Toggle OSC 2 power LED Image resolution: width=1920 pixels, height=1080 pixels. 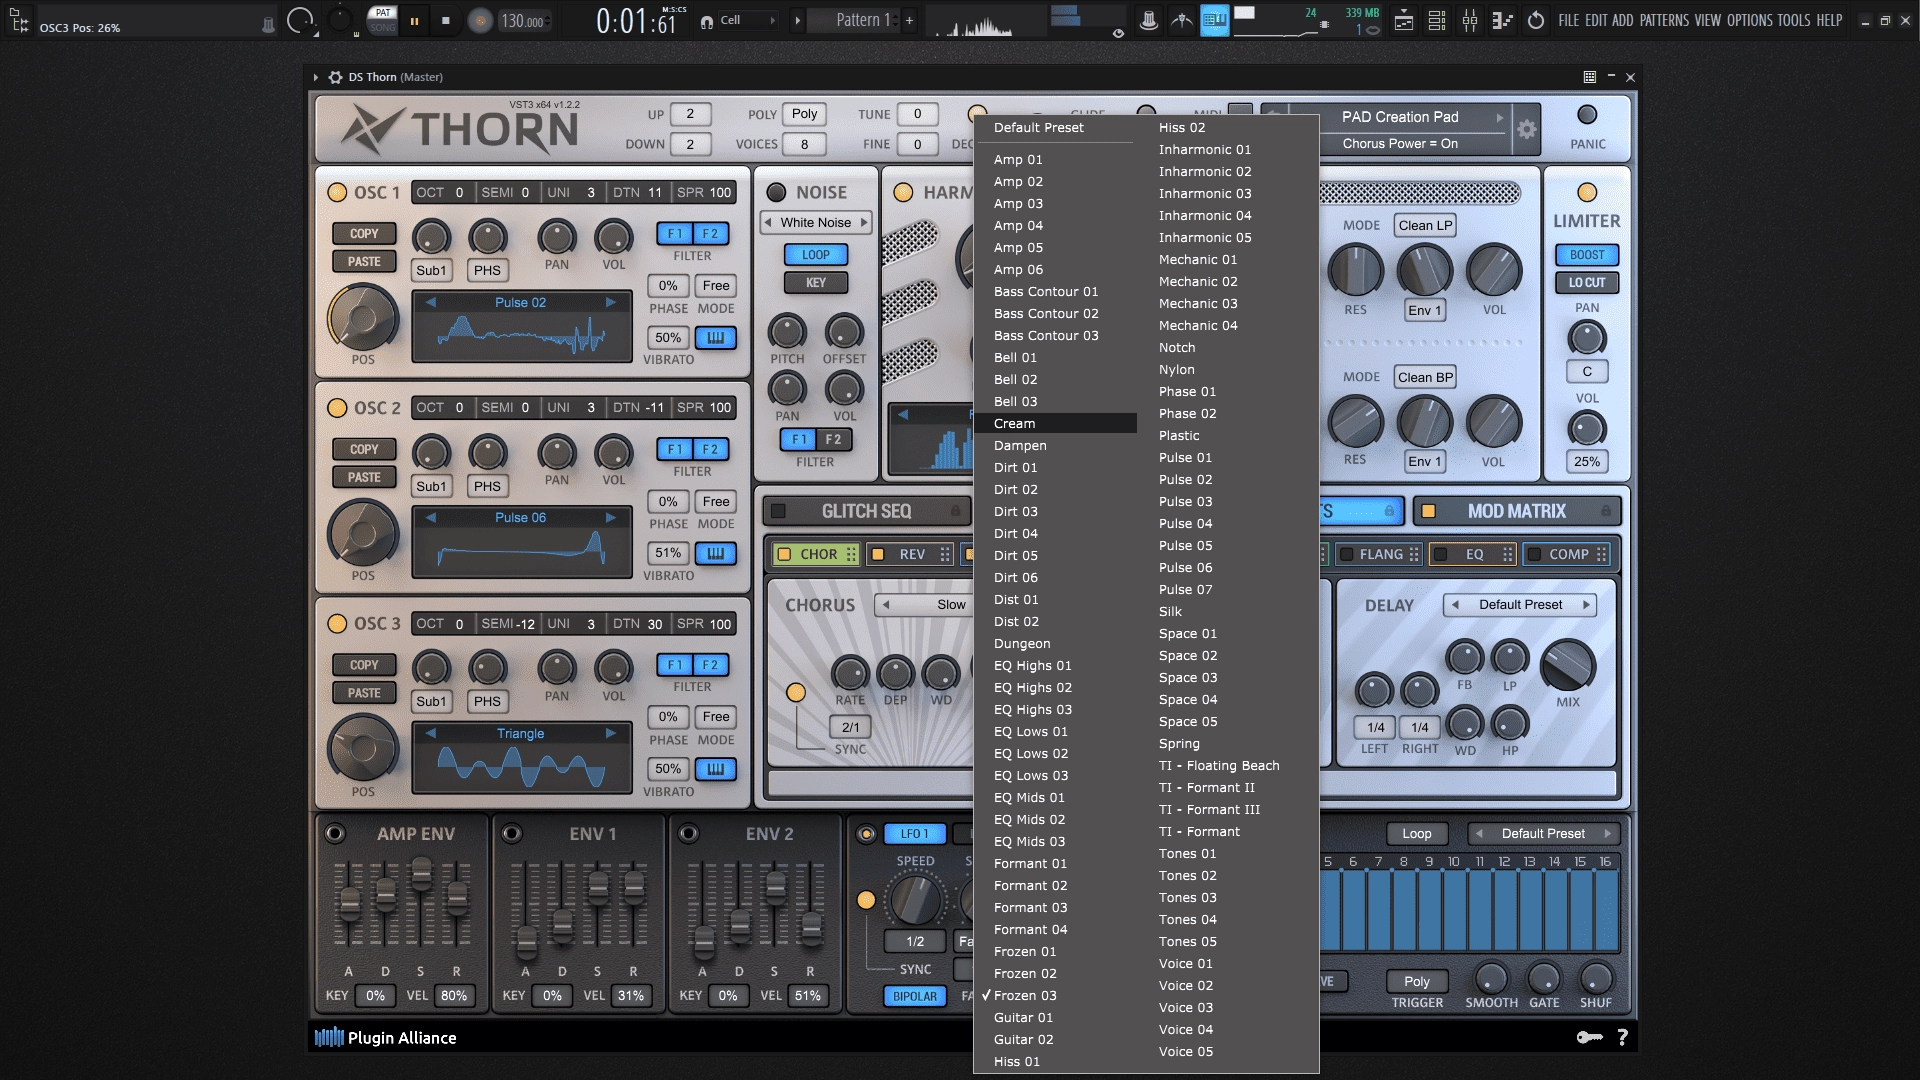[x=337, y=408]
